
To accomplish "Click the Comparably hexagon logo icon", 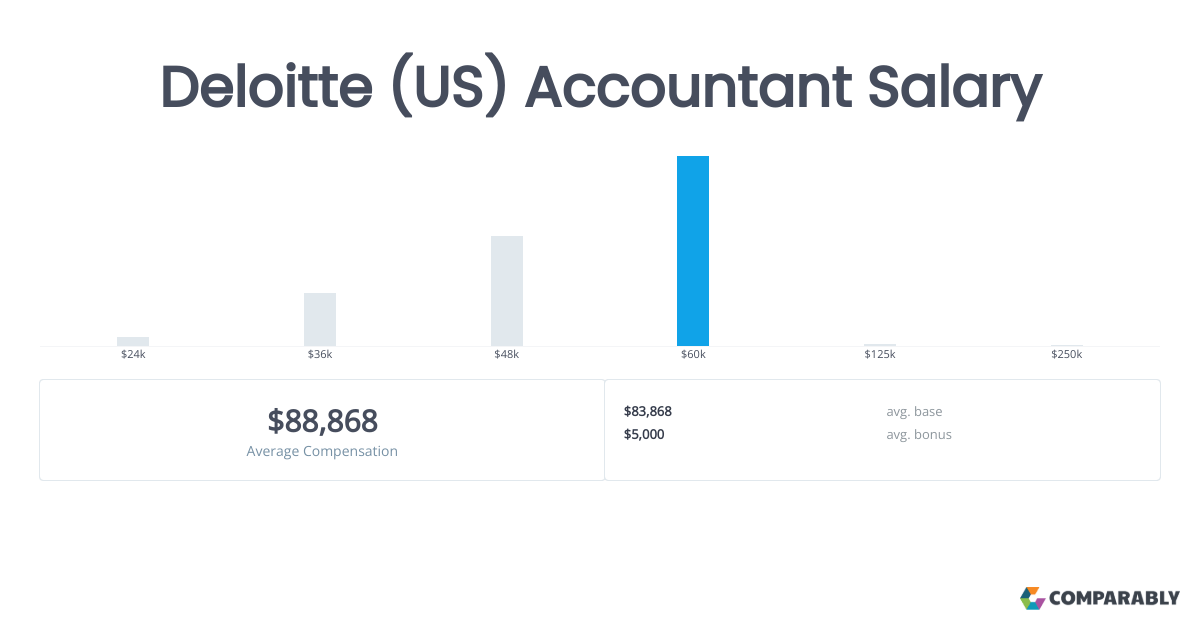I will click(x=1032, y=598).
